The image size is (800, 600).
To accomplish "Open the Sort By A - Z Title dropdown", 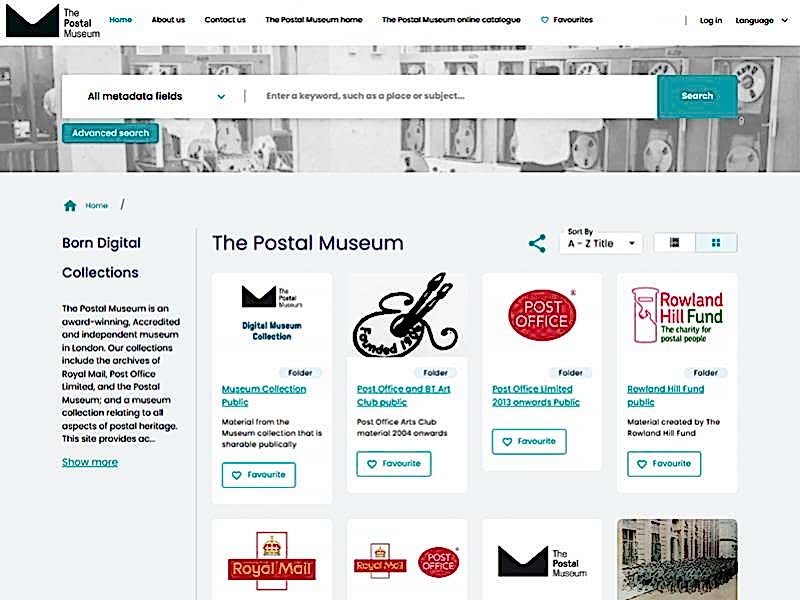I will click(601, 243).
